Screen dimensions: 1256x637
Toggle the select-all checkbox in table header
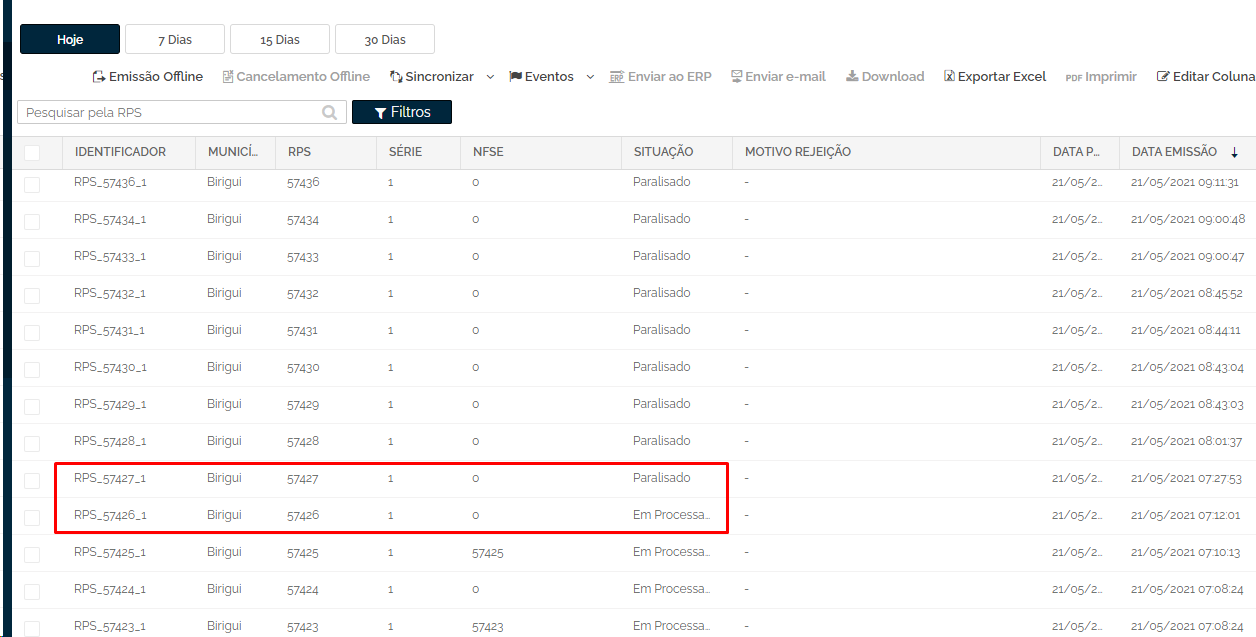coord(32,153)
